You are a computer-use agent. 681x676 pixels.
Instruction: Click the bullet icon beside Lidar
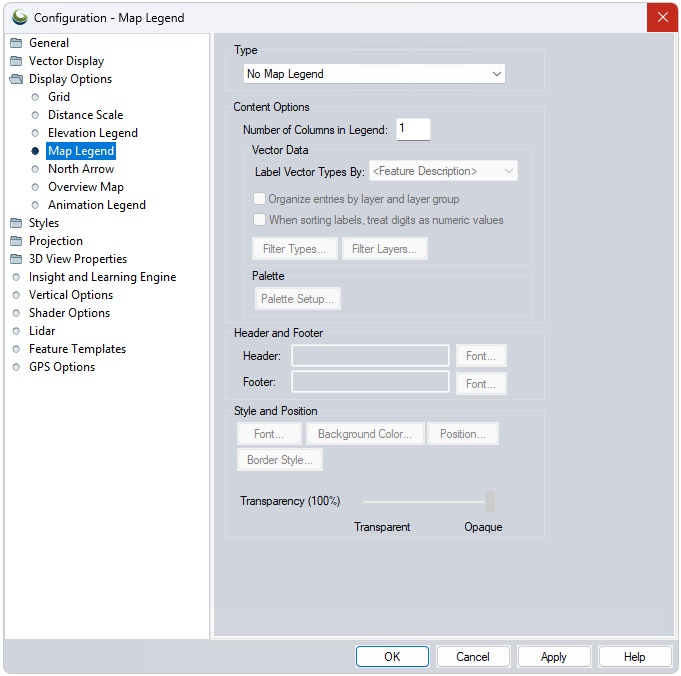tap(16, 331)
